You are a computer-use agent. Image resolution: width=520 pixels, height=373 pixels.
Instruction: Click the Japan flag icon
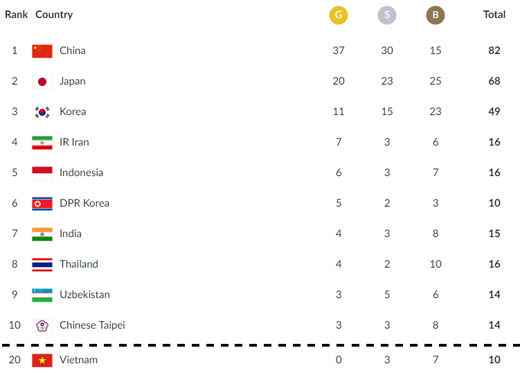pos(42,82)
